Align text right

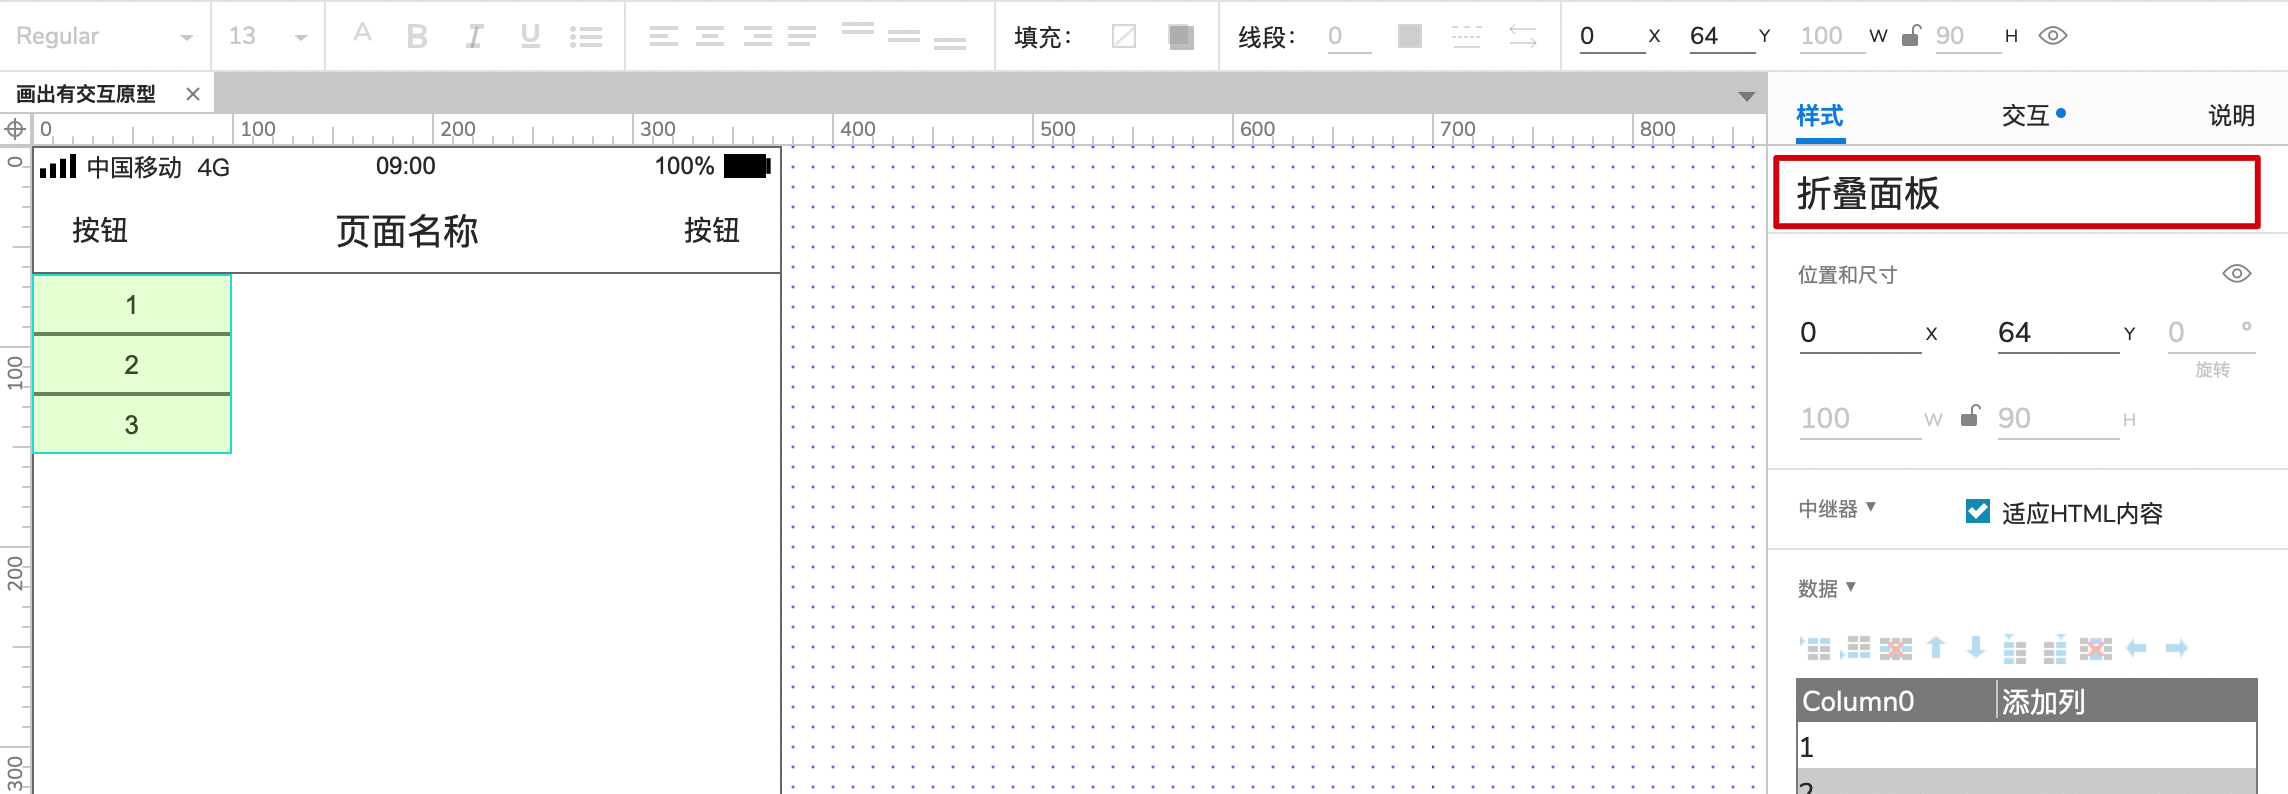(757, 37)
